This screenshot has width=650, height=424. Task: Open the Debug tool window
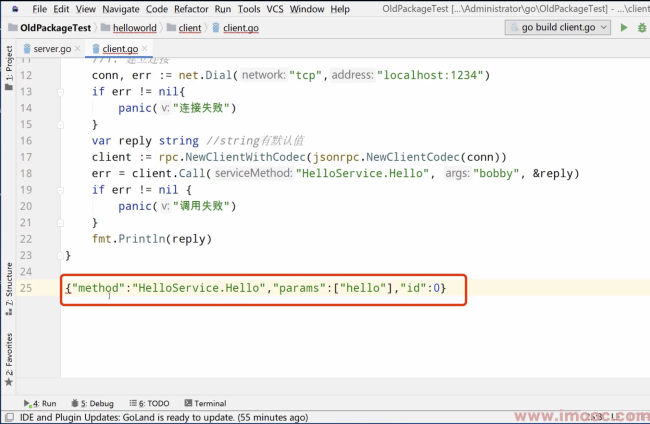(x=92, y=403)
